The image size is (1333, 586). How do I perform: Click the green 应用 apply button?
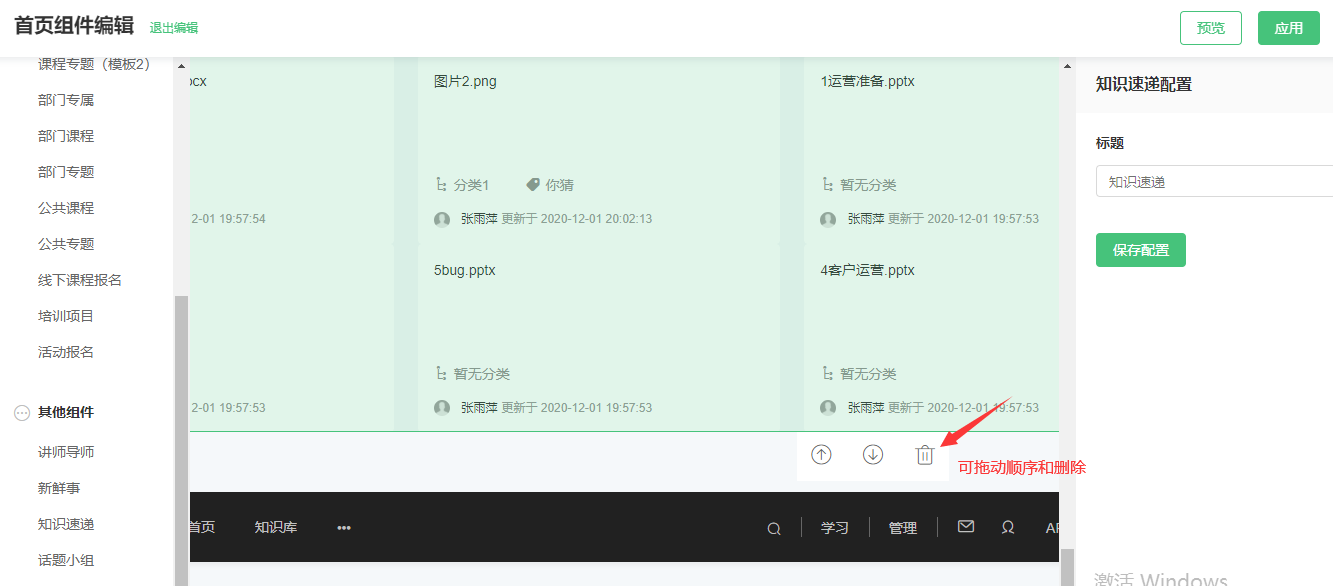coord(1289,28)
